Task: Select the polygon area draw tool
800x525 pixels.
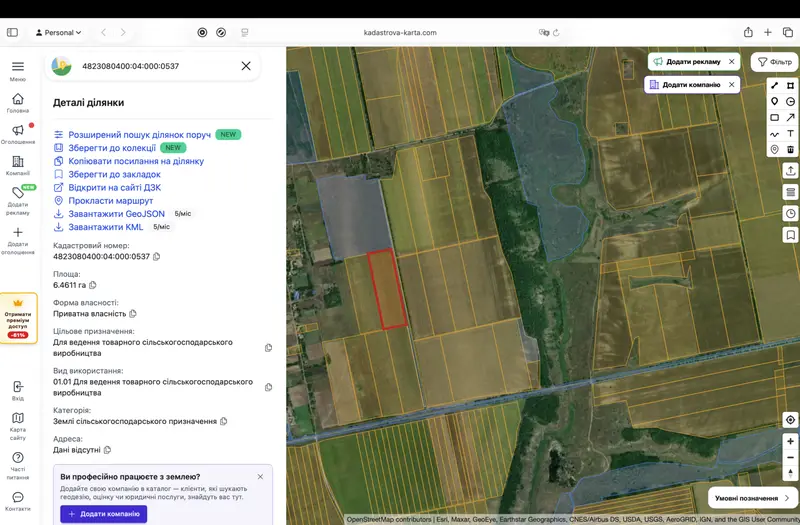Action: pyautogui.click(x=790, y=85)
